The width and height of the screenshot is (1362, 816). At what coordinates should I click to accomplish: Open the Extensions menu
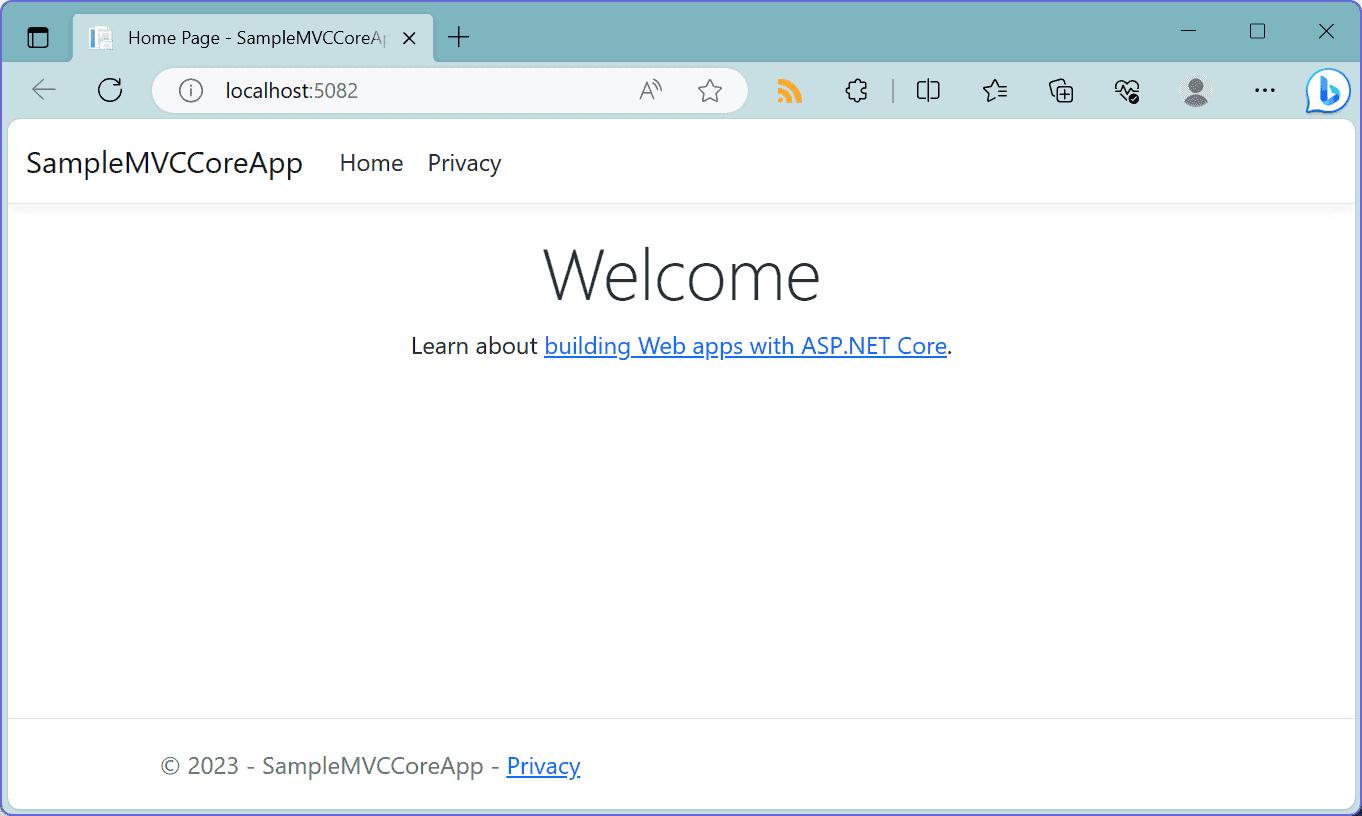point(856,90)
